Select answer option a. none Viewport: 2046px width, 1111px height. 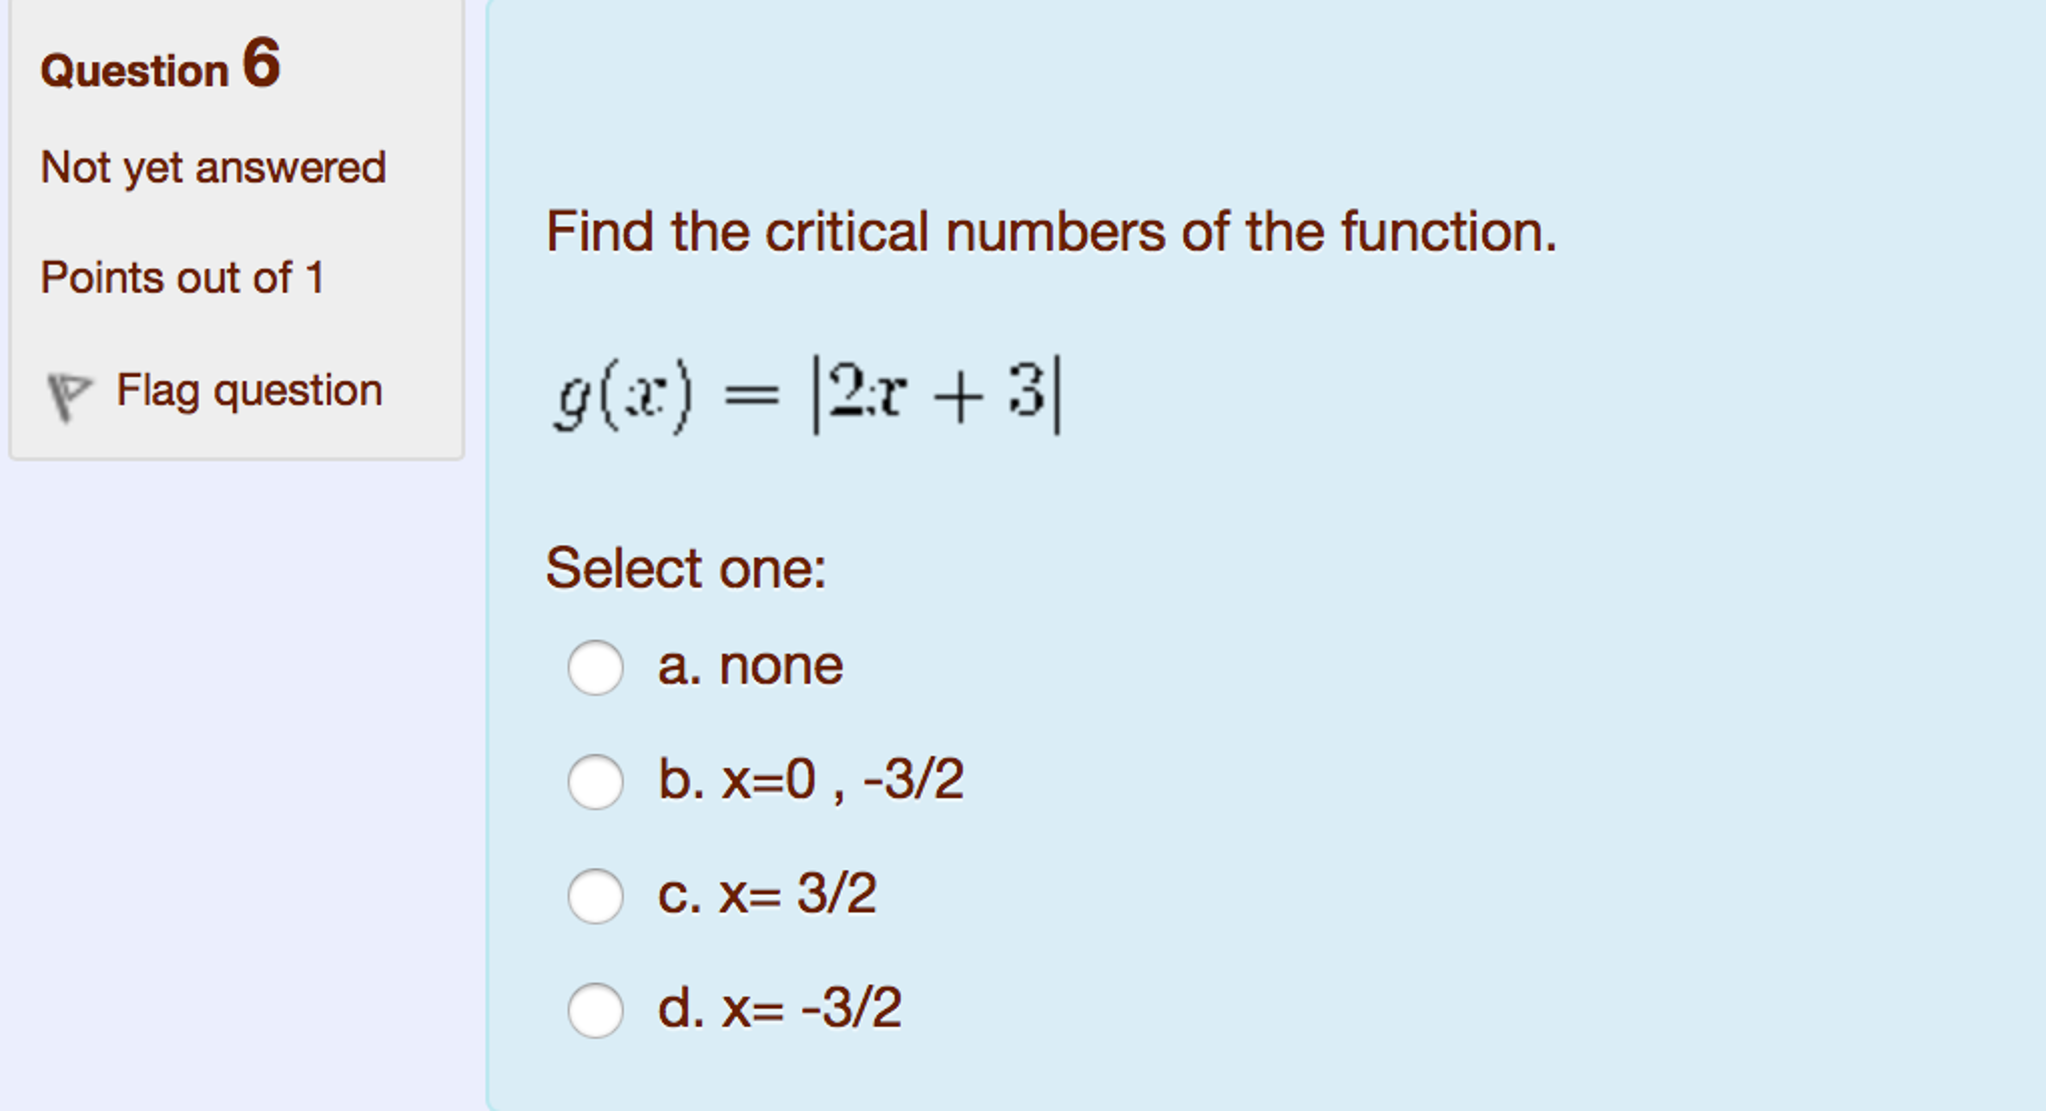(752, 665)
